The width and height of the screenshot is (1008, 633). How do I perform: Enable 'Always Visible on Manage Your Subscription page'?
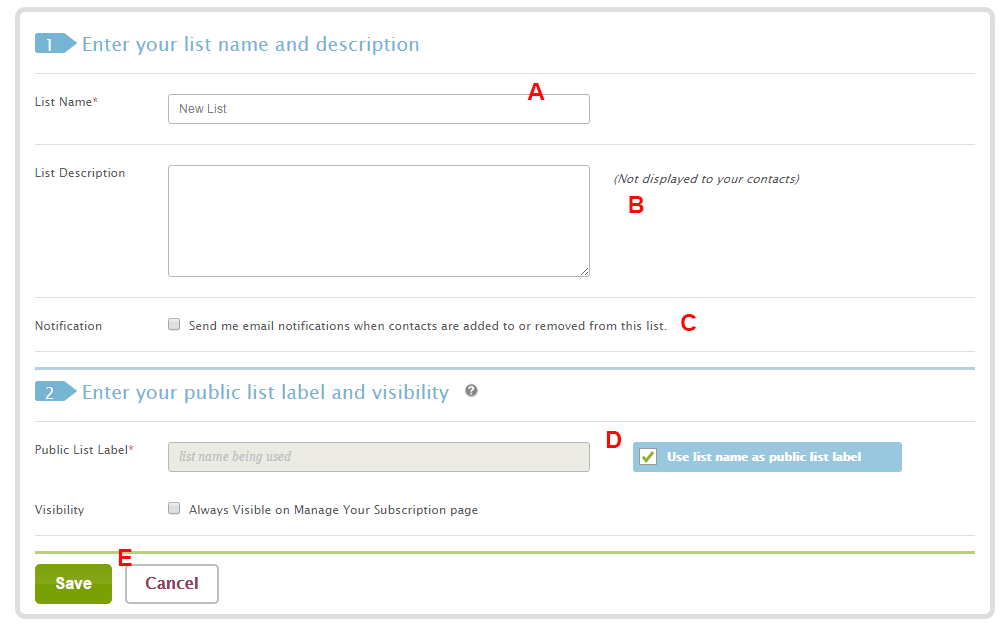tap(173, 509)
